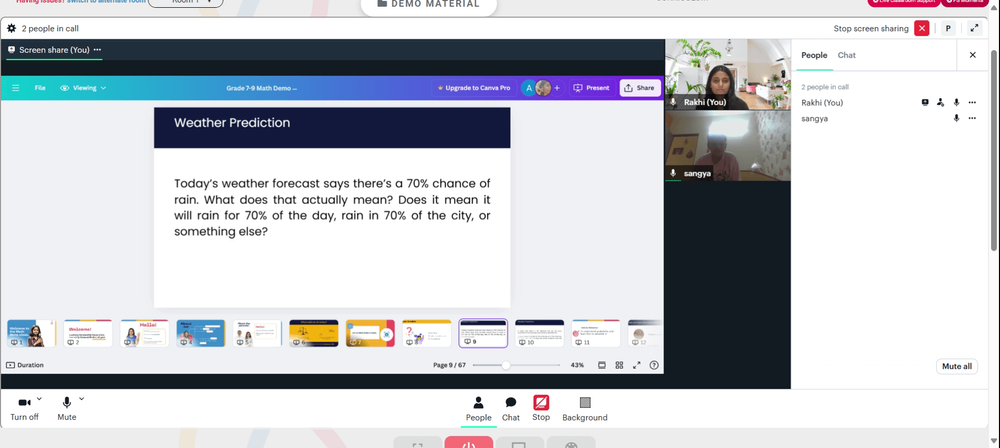Toggle Mute microphone button
This screenshot has width=1000, height=448.
tap(66, 408)
